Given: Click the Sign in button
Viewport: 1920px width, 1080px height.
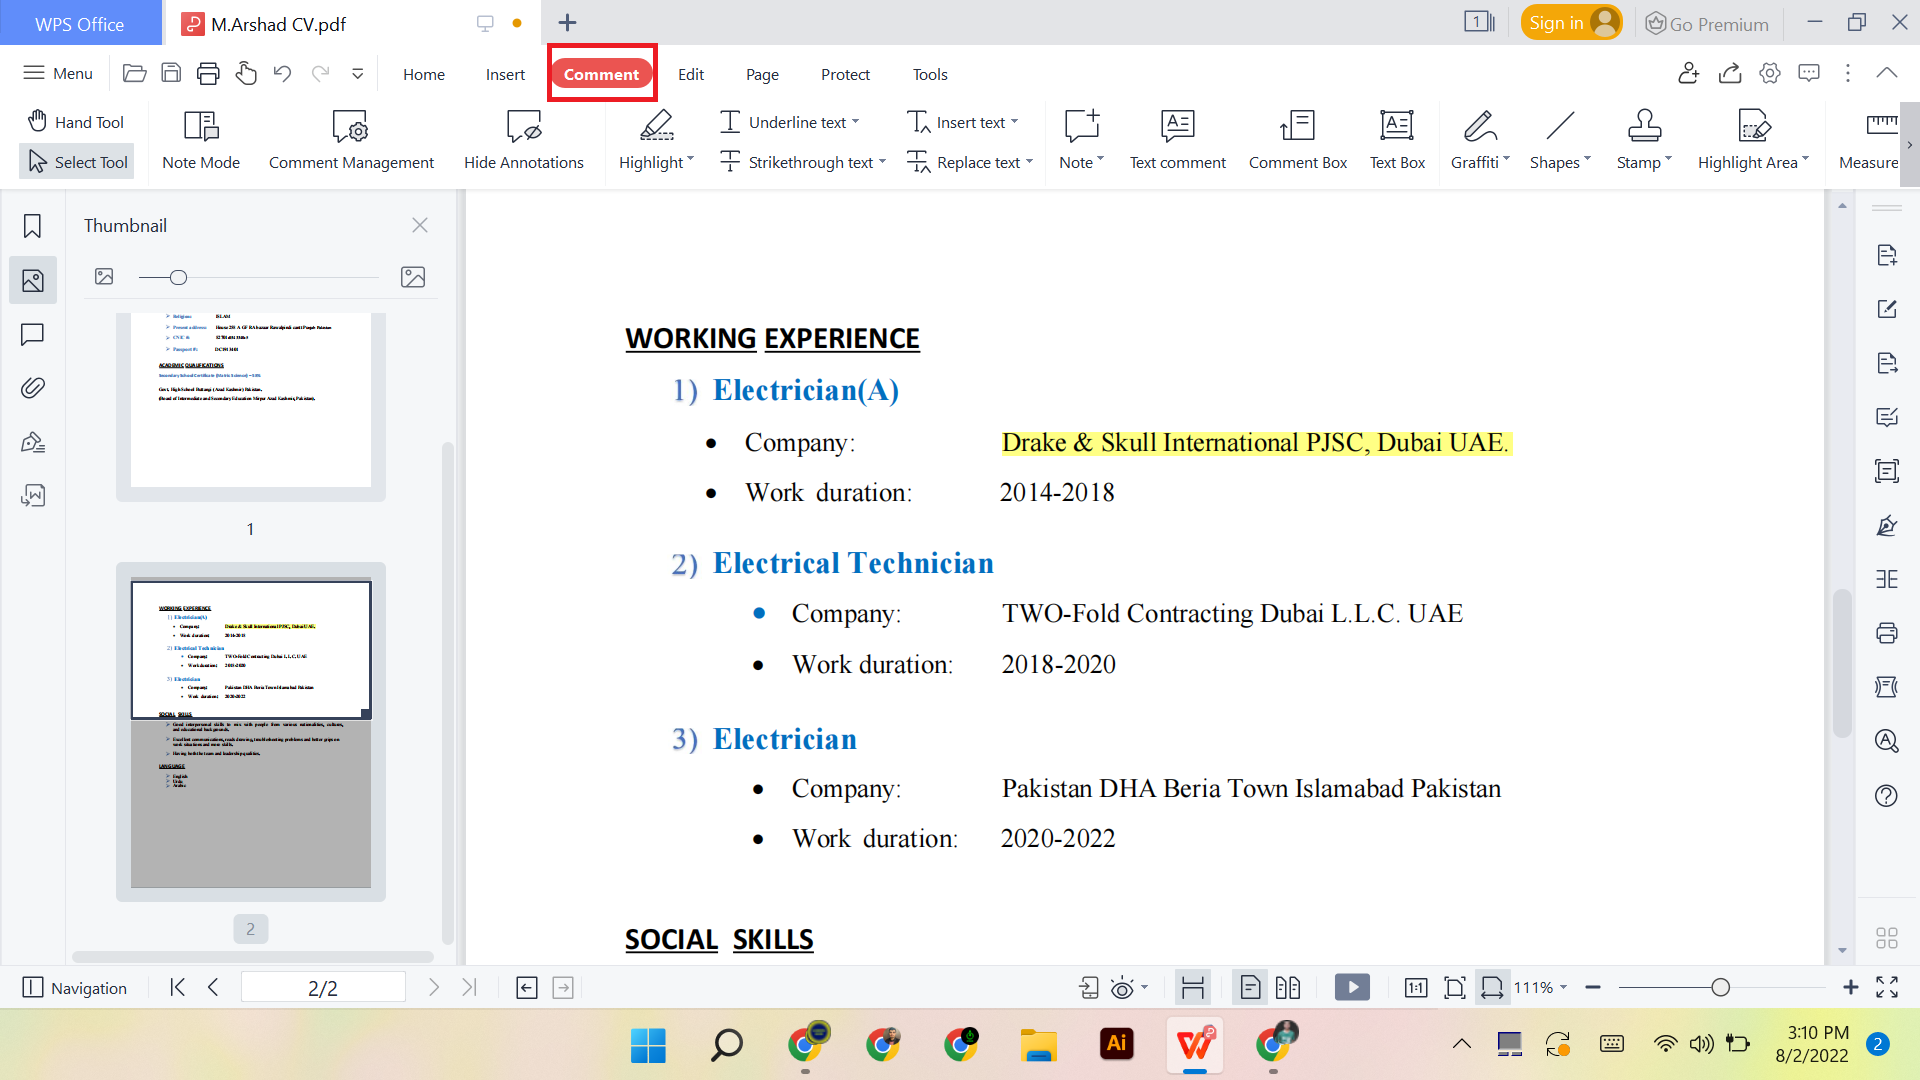Looking at the screenshot, I should coord(1570,21).
